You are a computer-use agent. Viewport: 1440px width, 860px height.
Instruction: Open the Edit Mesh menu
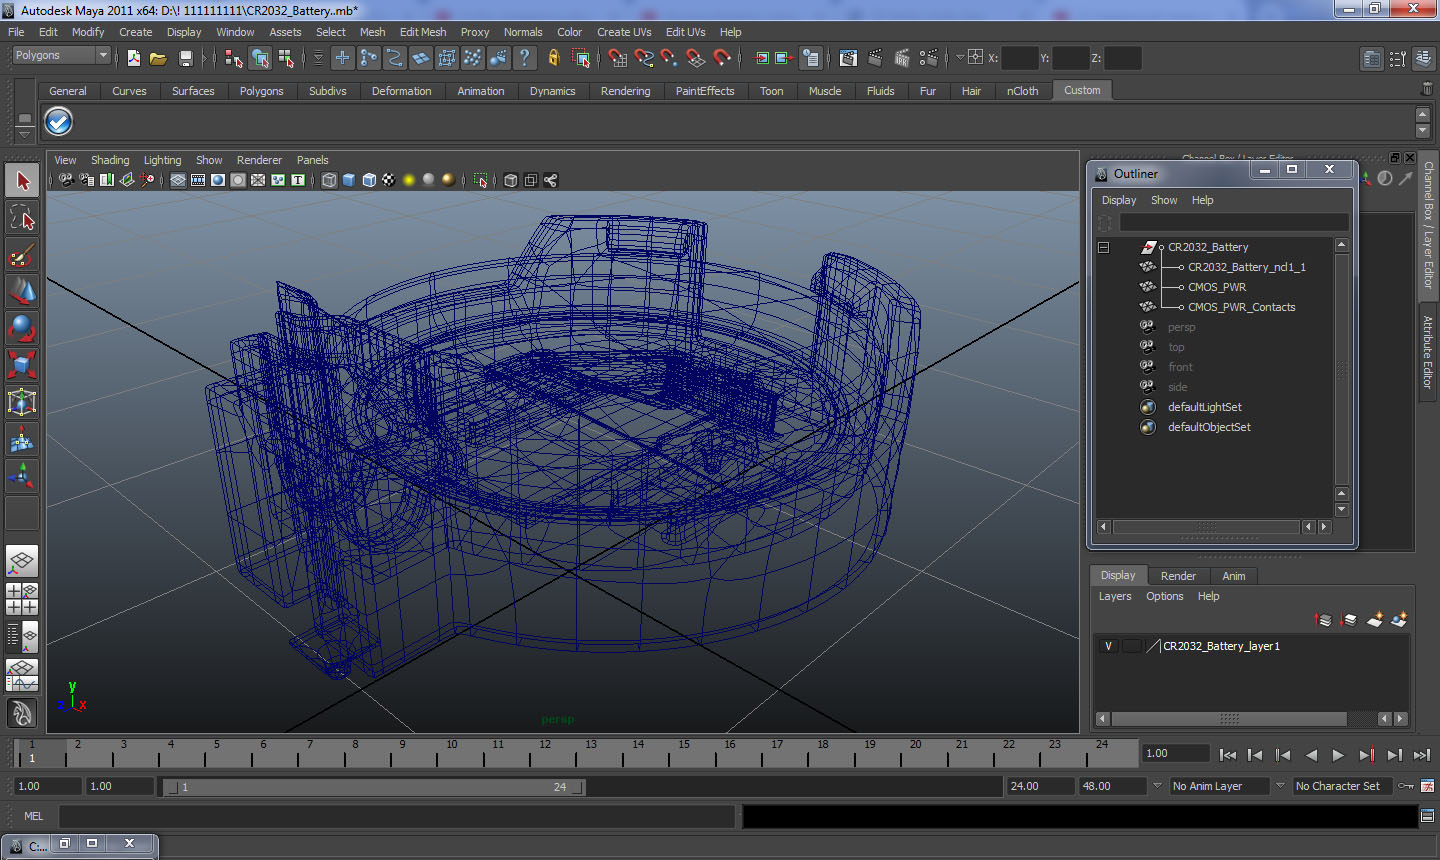pyautogui.click(x=423, y=32)
